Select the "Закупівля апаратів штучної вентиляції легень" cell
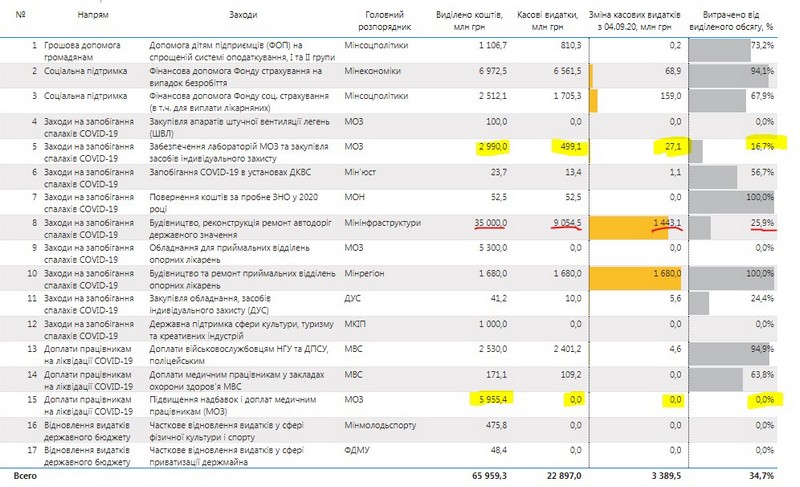800x487 pixels. click(240, 122)
